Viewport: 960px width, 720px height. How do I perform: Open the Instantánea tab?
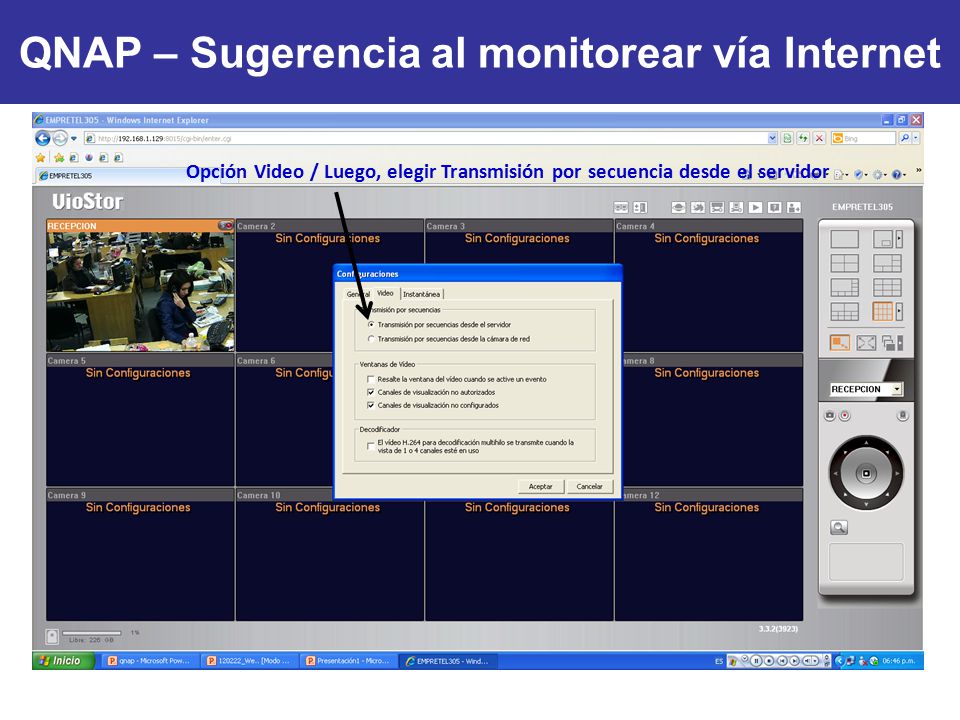(421, 294)
